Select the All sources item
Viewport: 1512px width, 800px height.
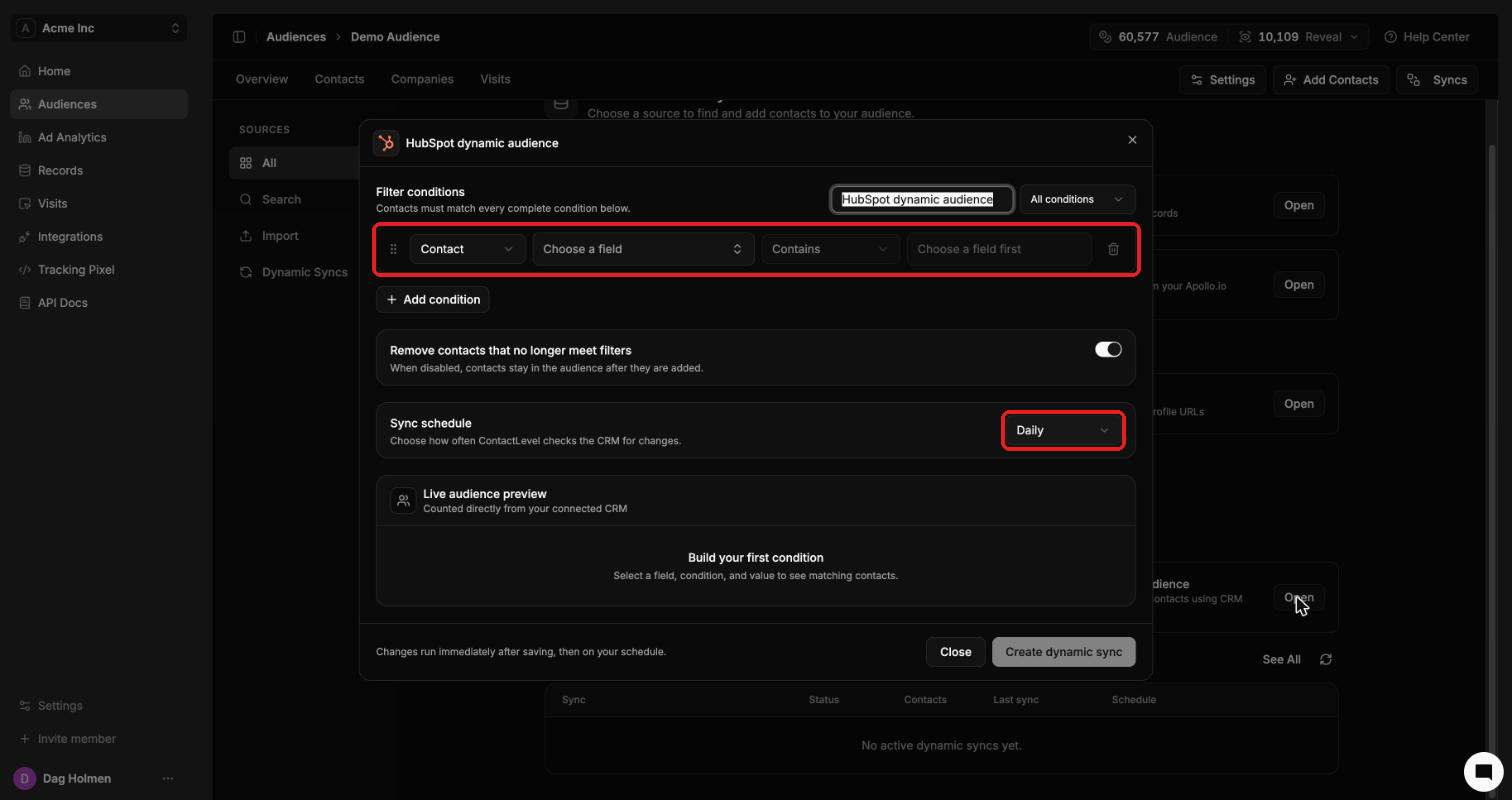coord(295,163)
